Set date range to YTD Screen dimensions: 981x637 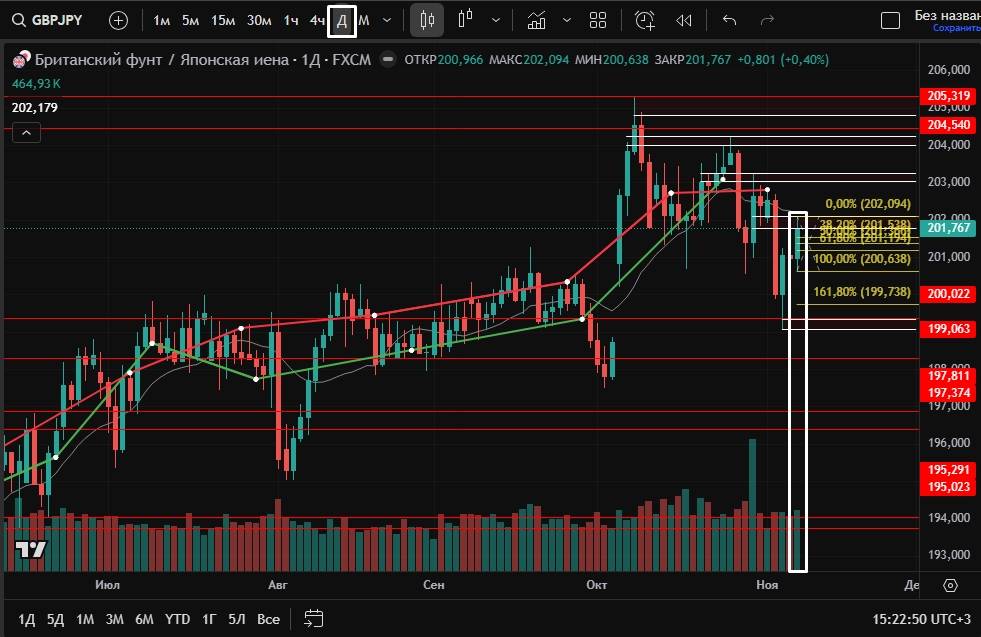[177, 619]
